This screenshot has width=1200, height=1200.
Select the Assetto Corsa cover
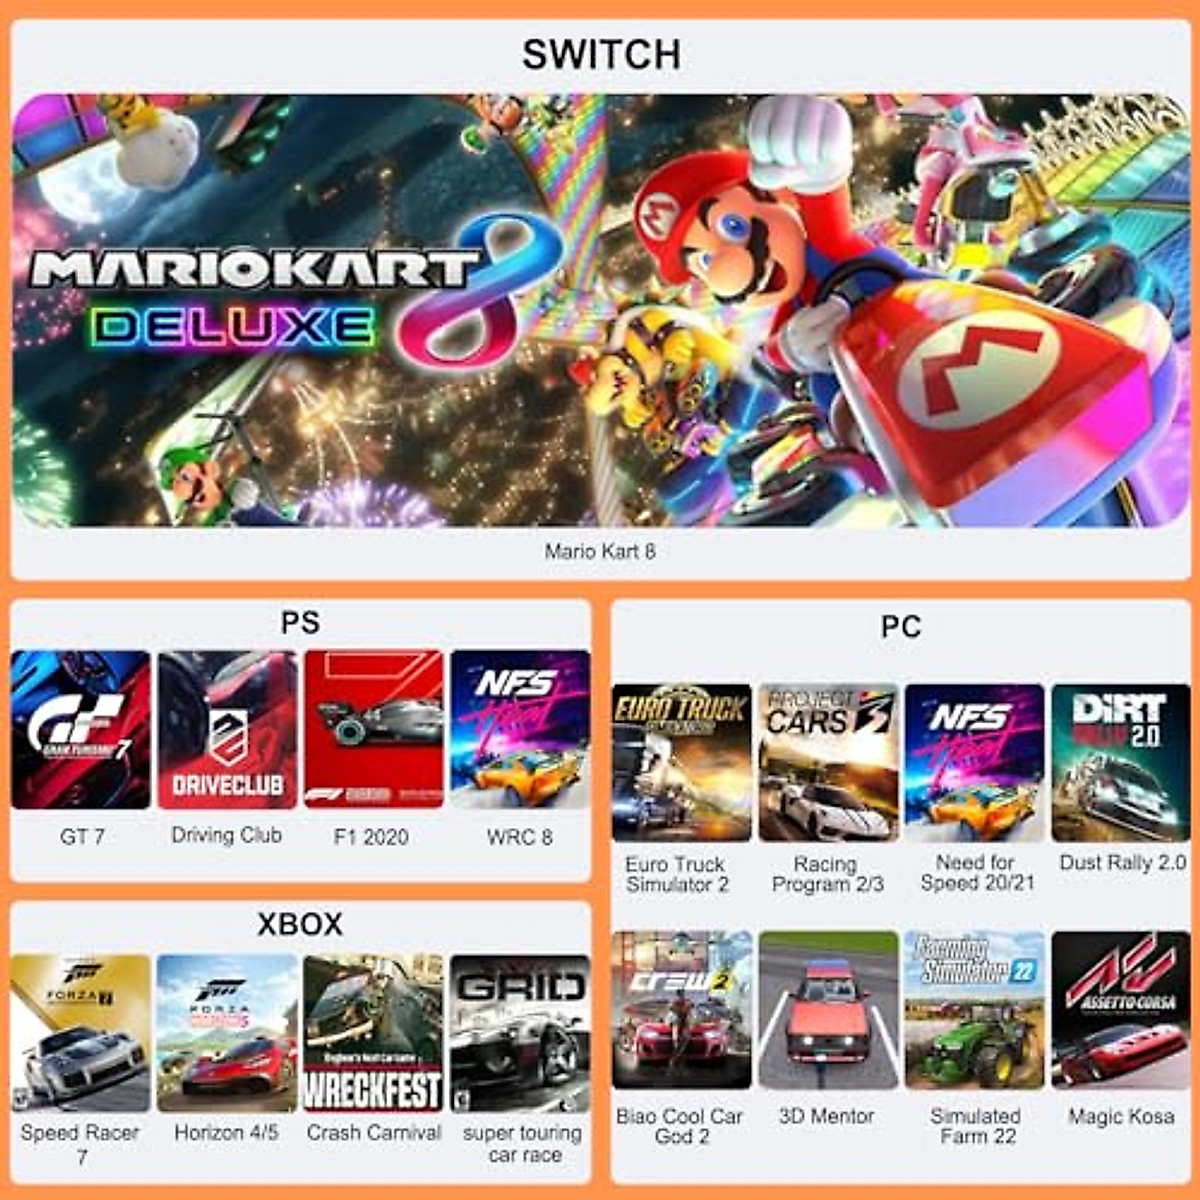coord(1121,1010)
